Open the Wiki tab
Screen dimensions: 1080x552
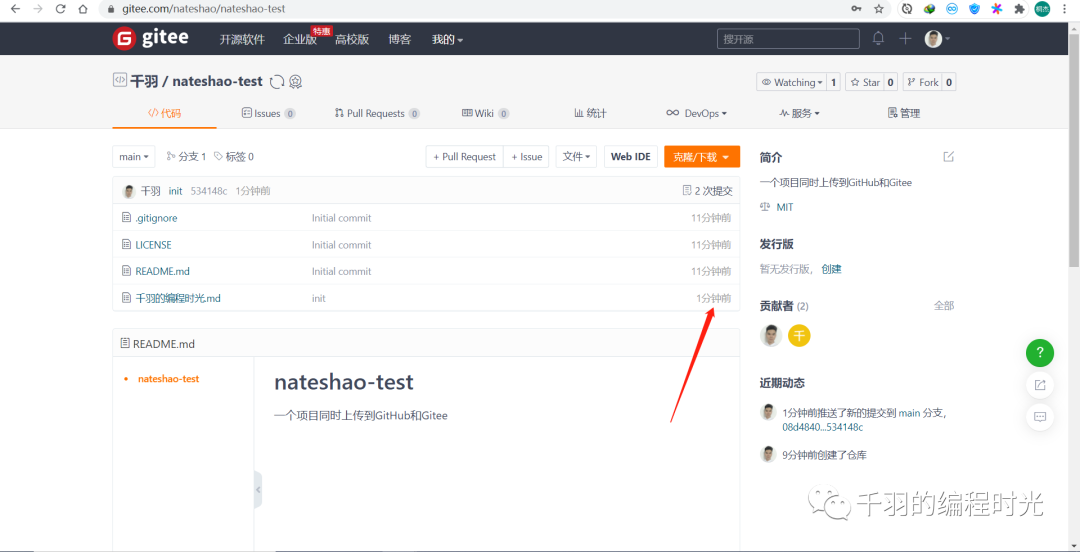tap(485, 113)
